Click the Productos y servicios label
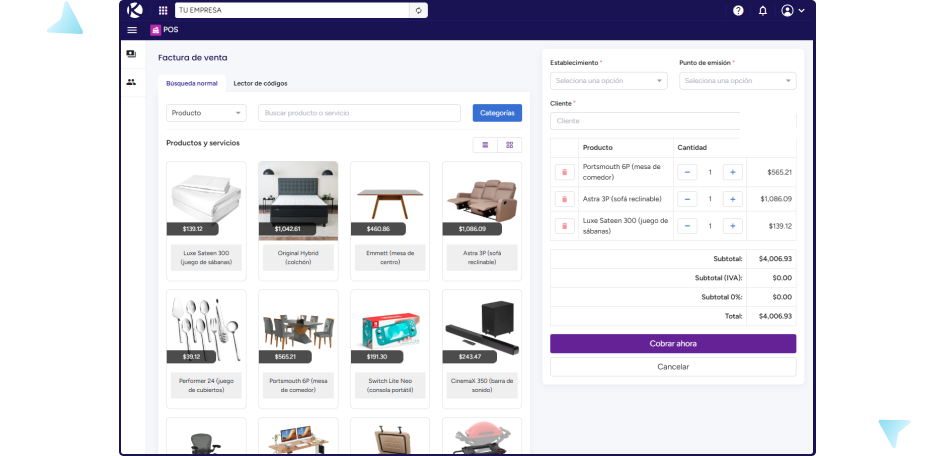The height and width of the screenshot is (456, 935). pos(203,143)
